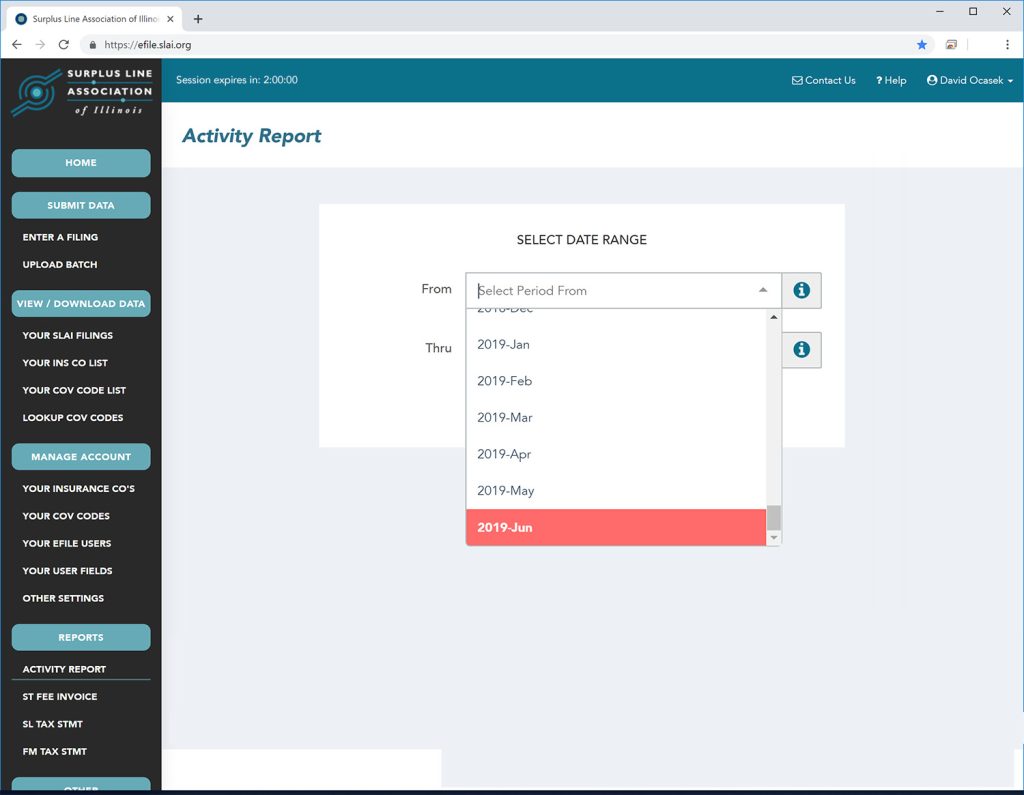
Task: Click the dropdown list scrollbar thumb
Action: (774, 518)
